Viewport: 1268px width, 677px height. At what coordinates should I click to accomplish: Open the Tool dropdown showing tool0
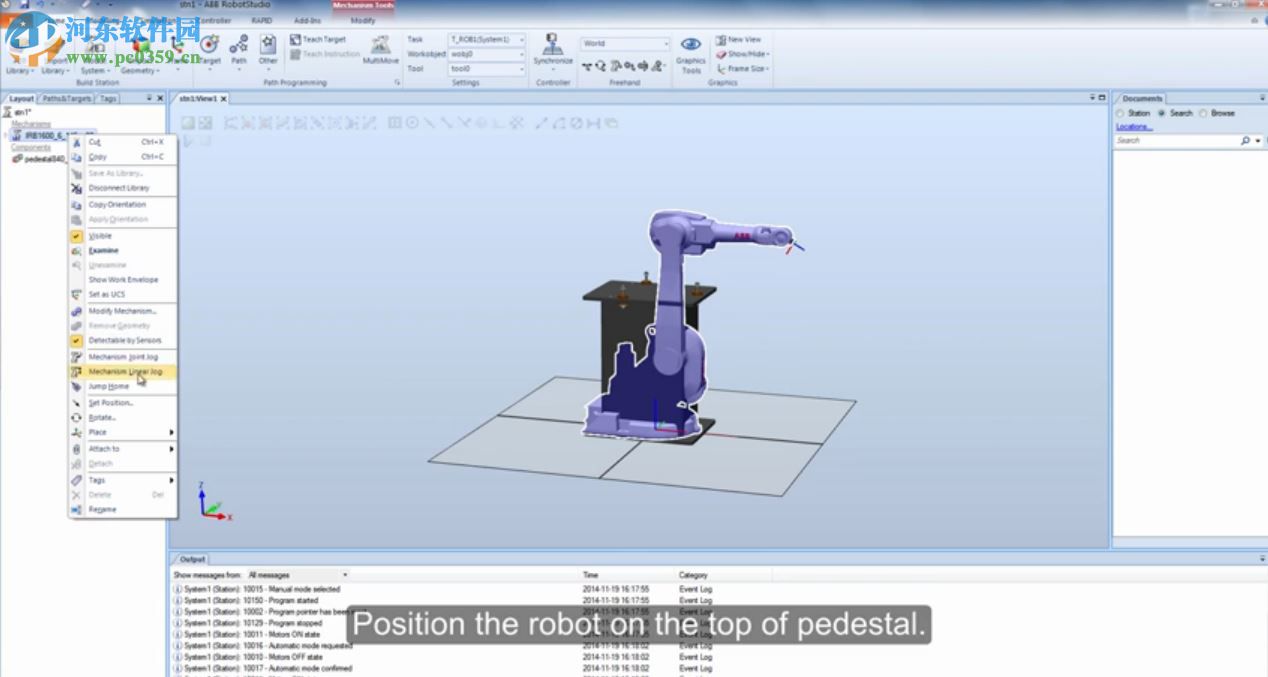point(486,66)
